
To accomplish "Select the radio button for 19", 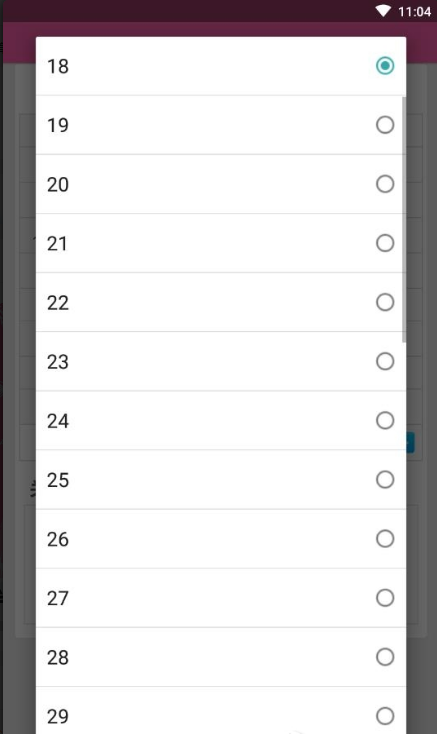I will coord(385,125).
